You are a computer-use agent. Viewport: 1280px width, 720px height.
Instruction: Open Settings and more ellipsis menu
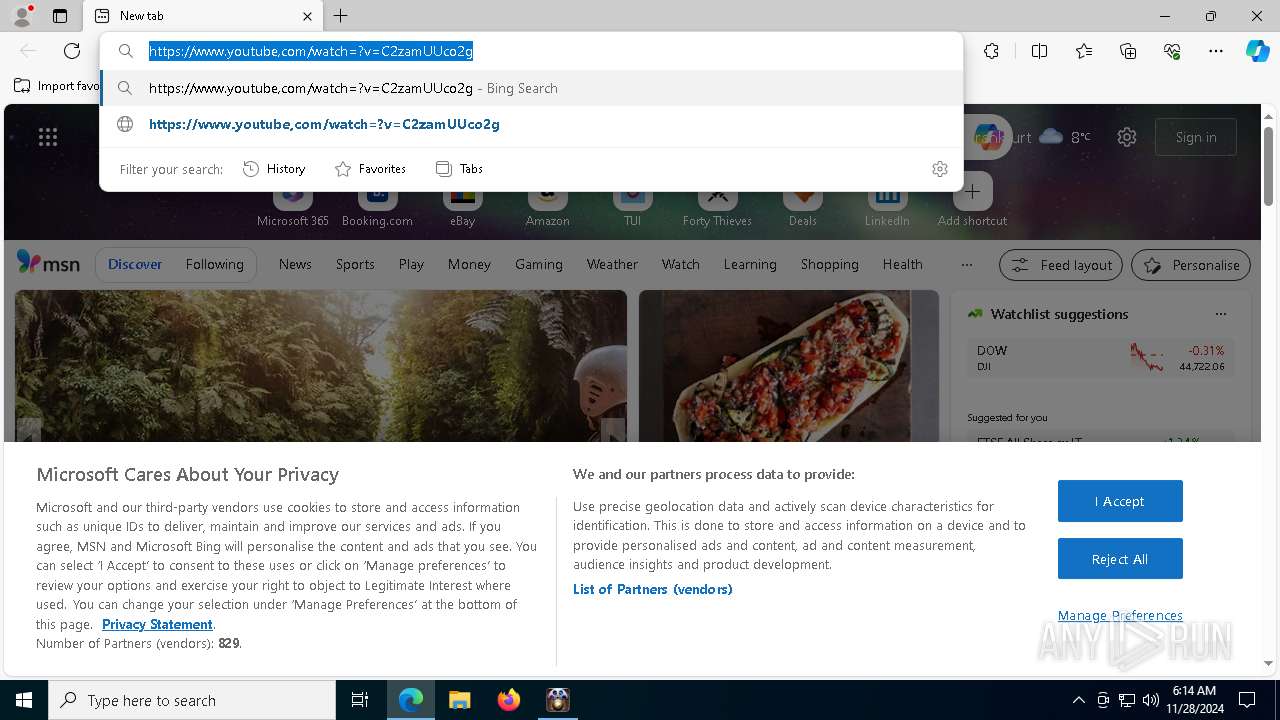click(1216, 51)
